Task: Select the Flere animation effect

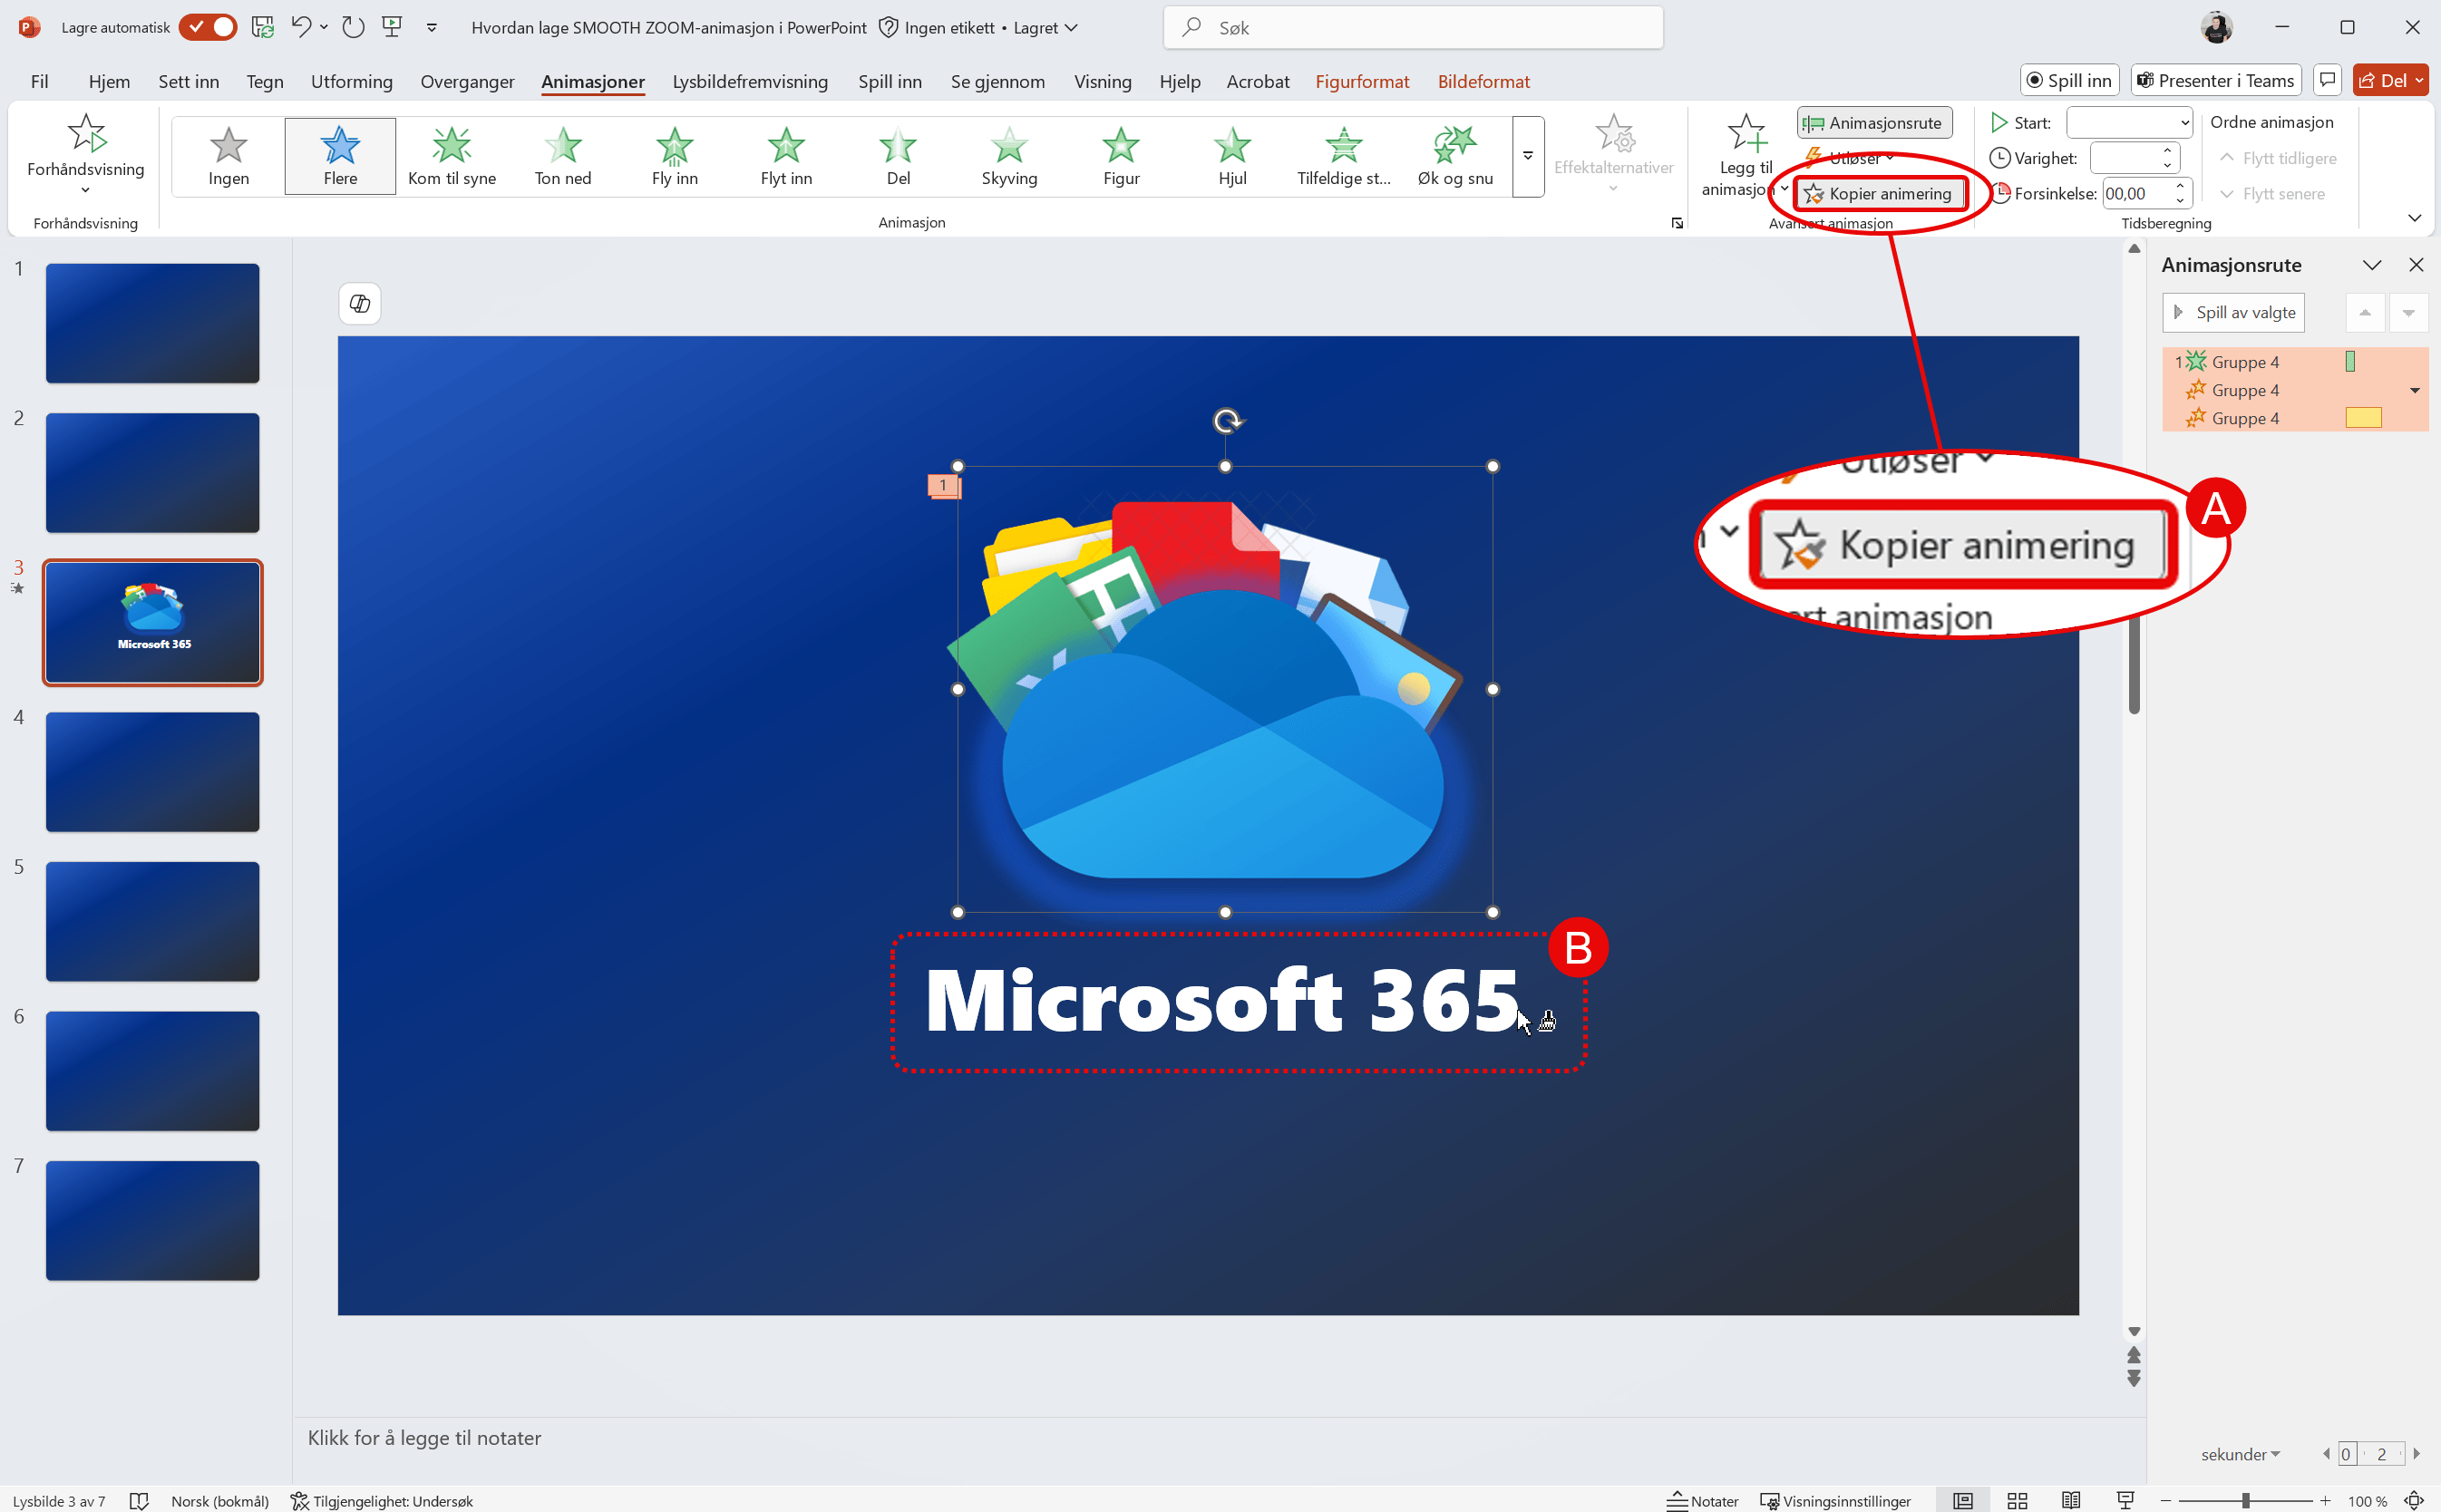Action: tap(340, 156)
